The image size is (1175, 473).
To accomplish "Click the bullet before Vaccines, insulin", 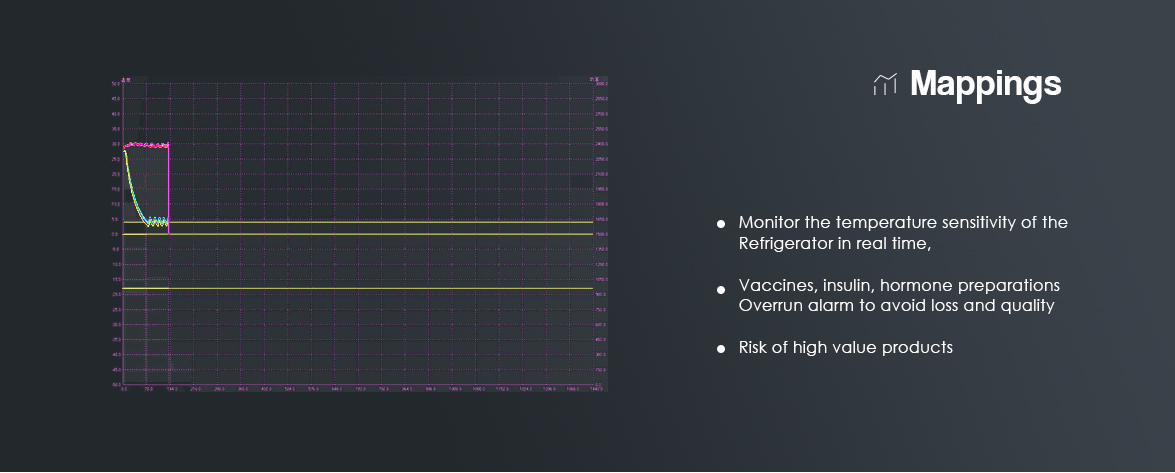I will (x=721, y=289).
